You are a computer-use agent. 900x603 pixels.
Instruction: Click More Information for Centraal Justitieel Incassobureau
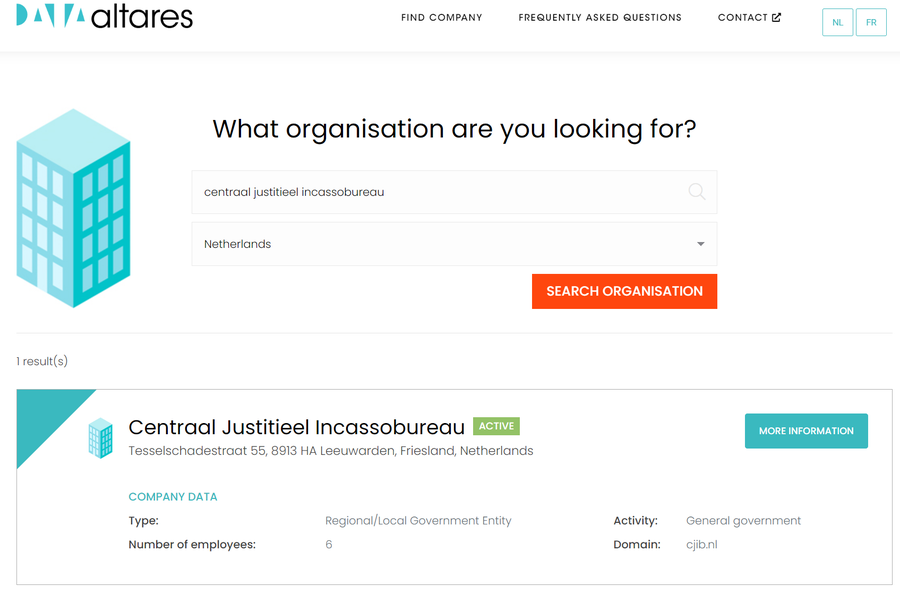point(806,431)
